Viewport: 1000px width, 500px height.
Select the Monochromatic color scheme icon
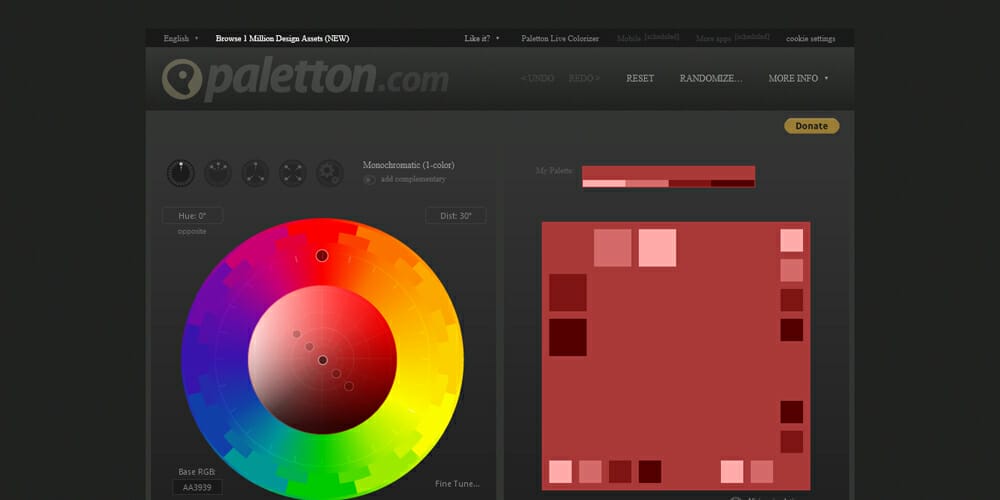[180, 173]
